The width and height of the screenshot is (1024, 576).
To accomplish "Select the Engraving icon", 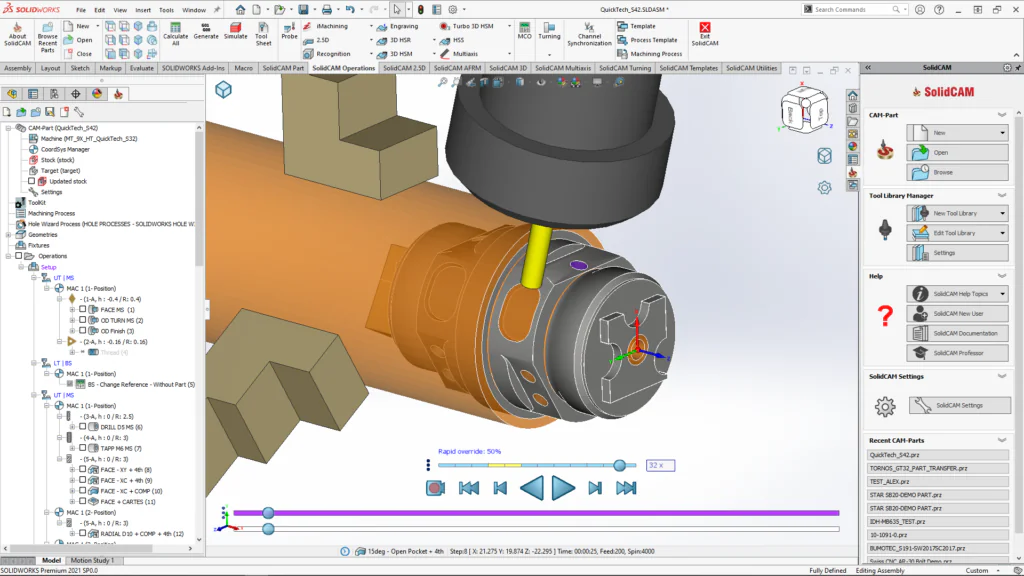I will coord(381,26).
